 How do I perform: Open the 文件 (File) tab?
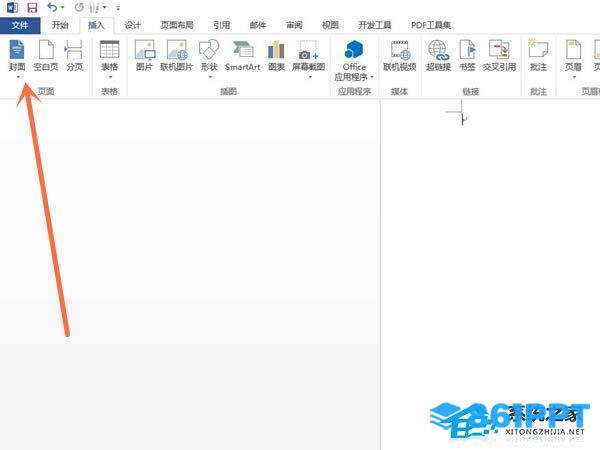20,25
